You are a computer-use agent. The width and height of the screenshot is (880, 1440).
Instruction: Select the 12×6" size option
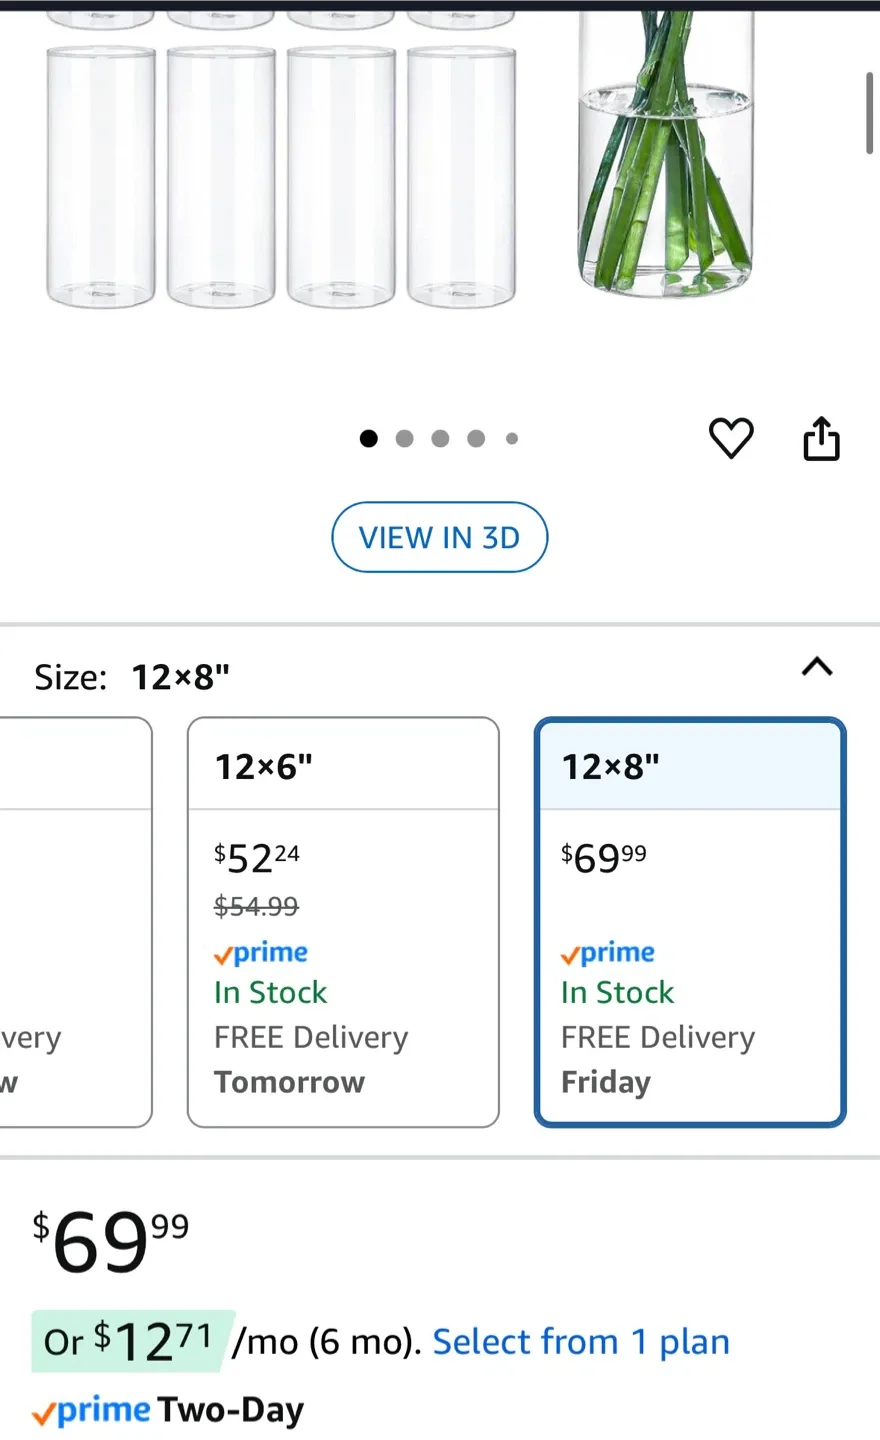tap(343, 921)
